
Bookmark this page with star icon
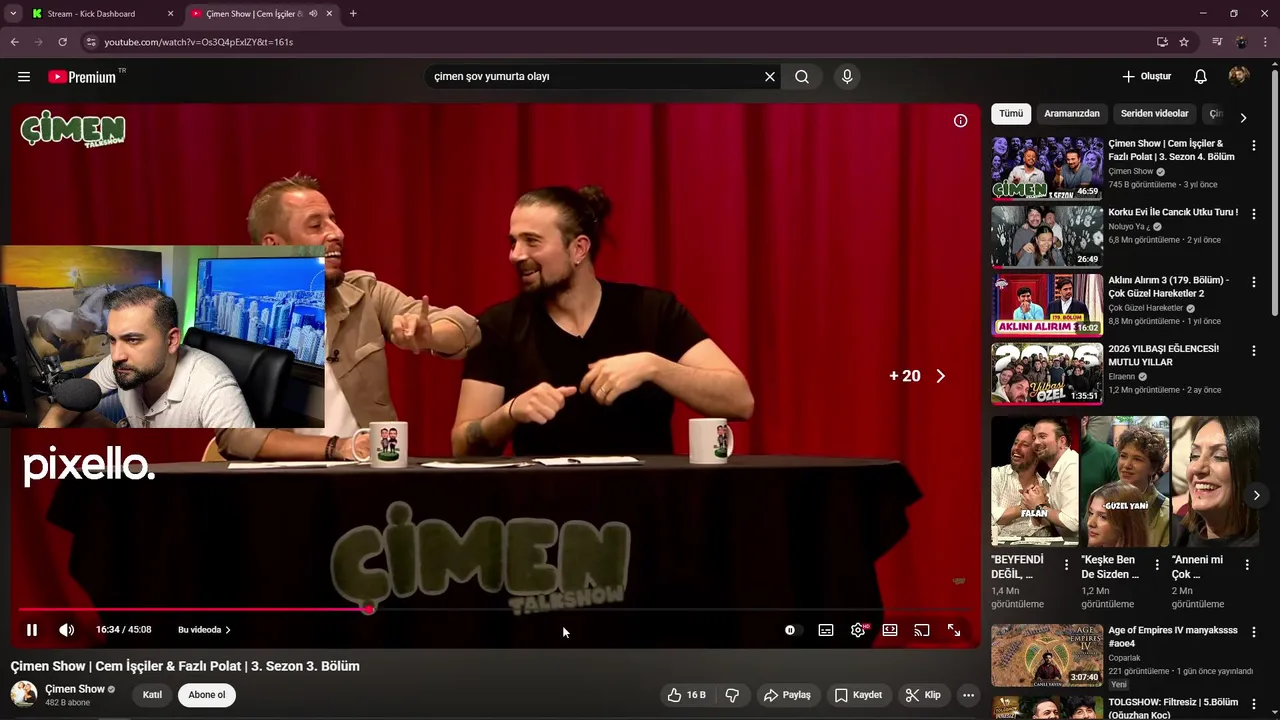click(1184, 42)
